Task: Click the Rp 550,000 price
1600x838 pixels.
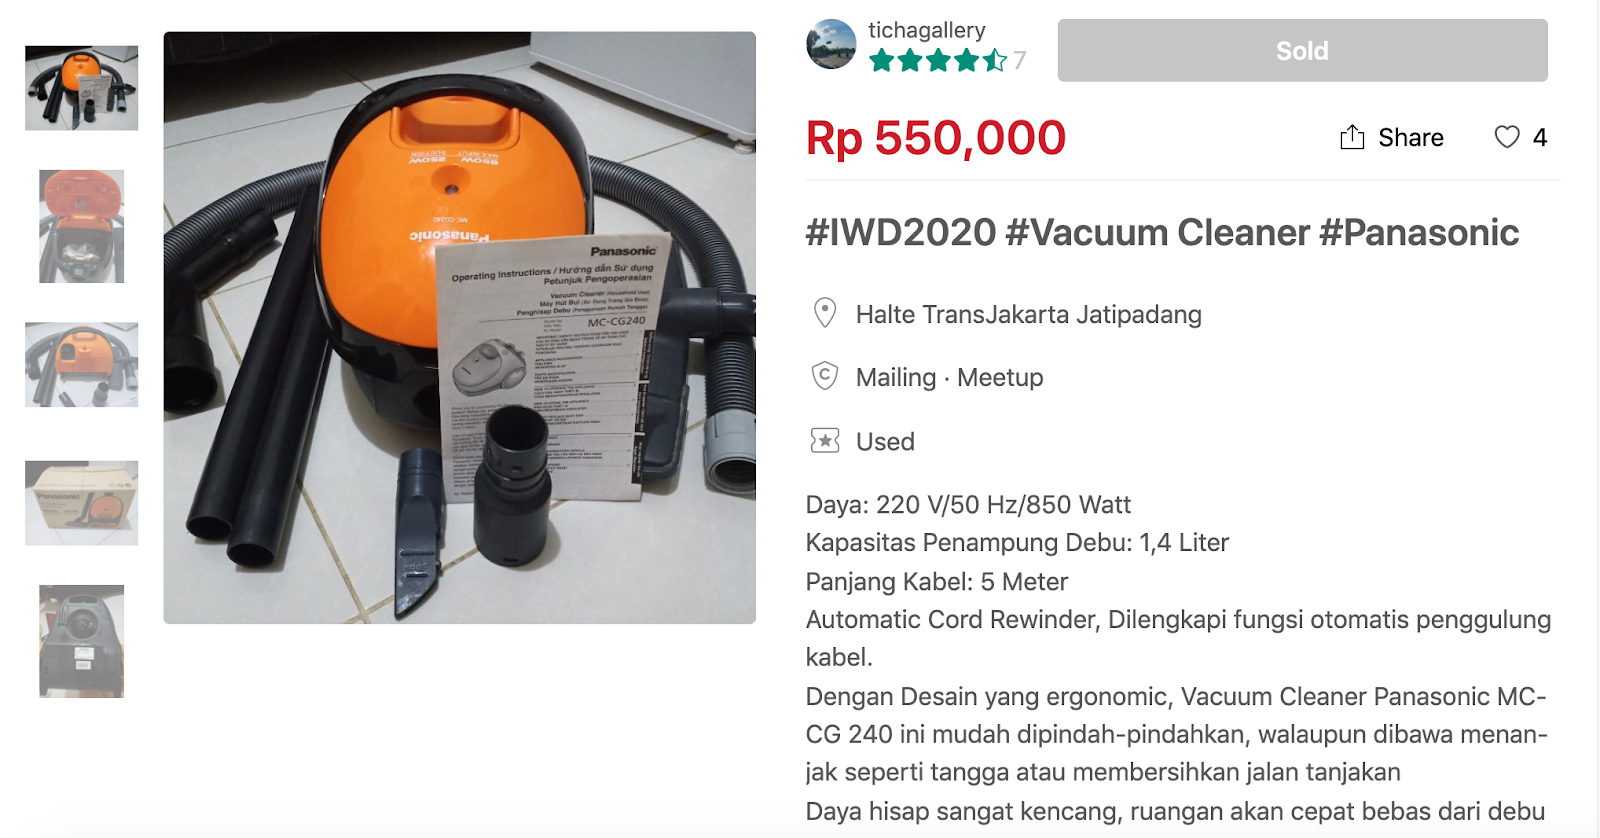Action: point(936,138)
